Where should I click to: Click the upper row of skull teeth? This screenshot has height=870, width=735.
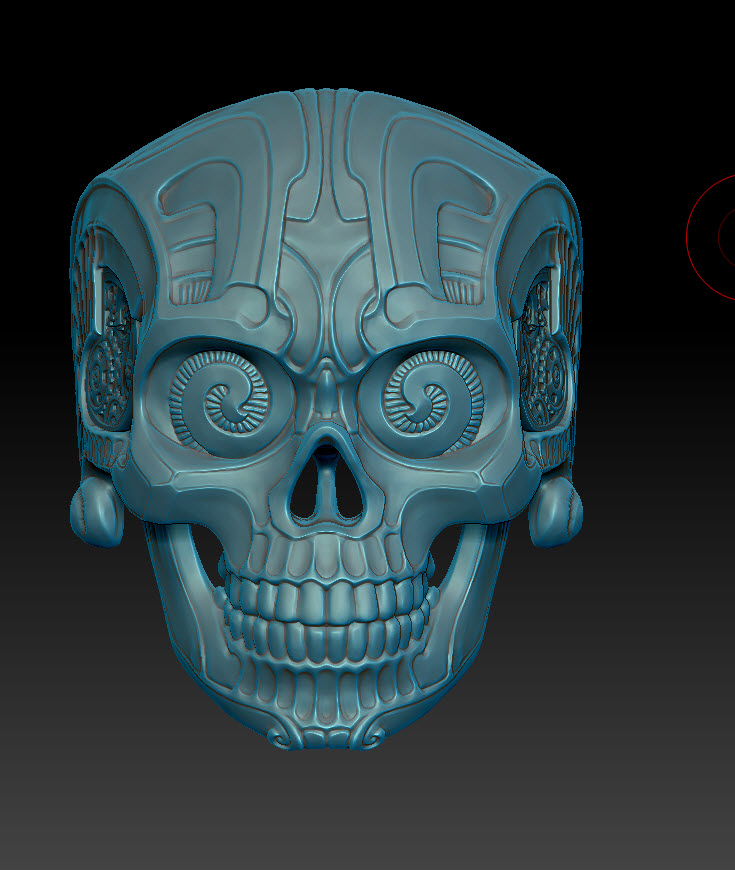tap(327, 600)
